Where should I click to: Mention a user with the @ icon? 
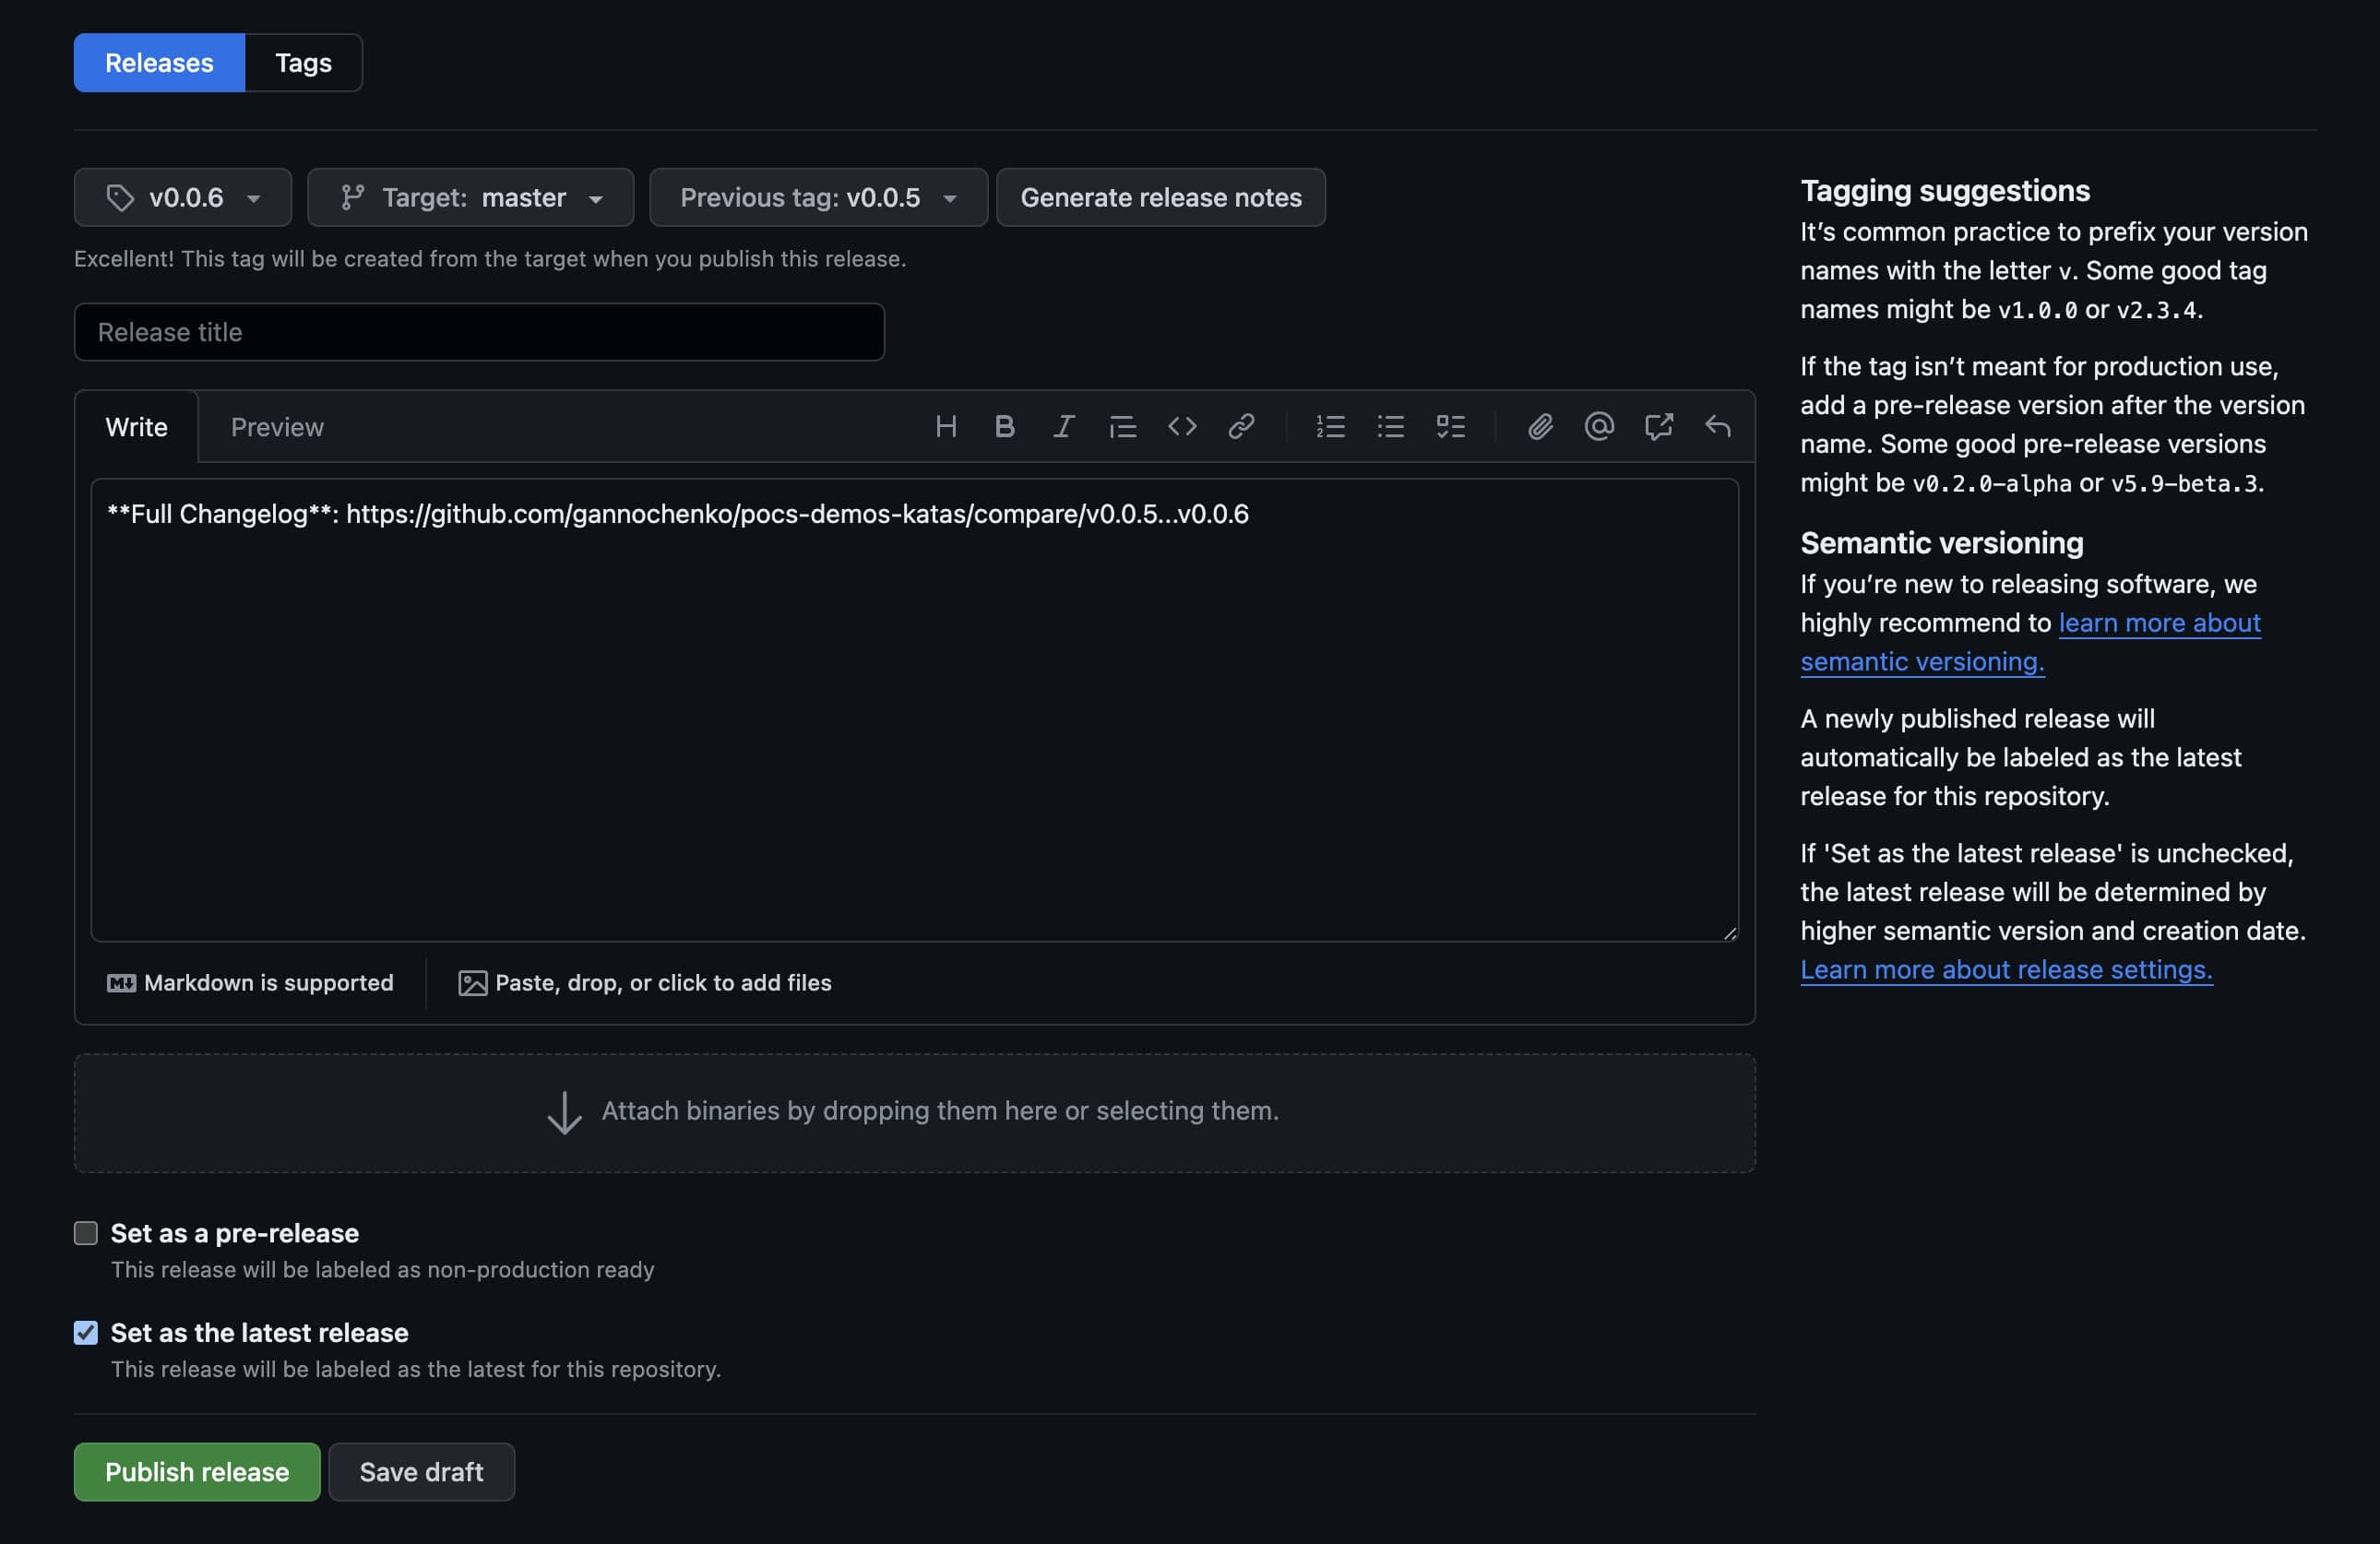click(1598, 427)
